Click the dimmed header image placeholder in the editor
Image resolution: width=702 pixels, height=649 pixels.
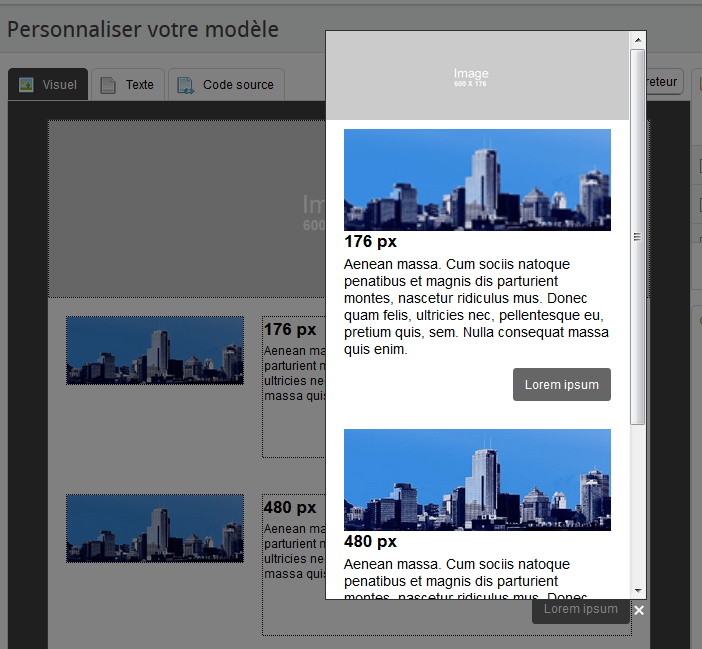186,208
